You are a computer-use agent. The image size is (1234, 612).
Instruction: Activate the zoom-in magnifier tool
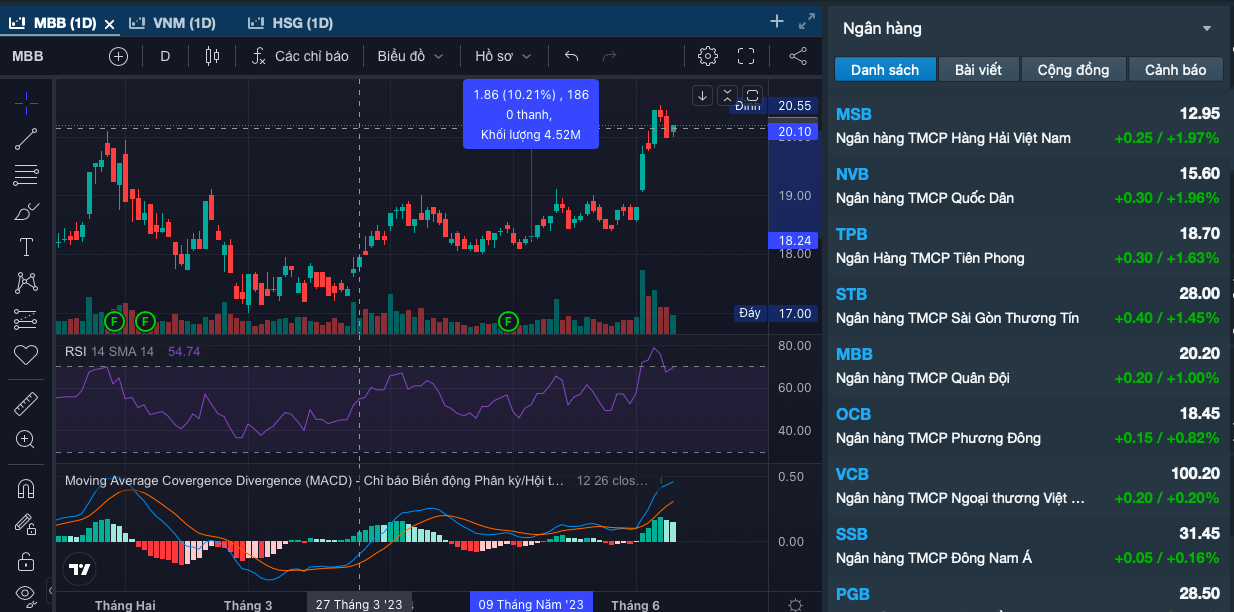click(x=27, y=440)
